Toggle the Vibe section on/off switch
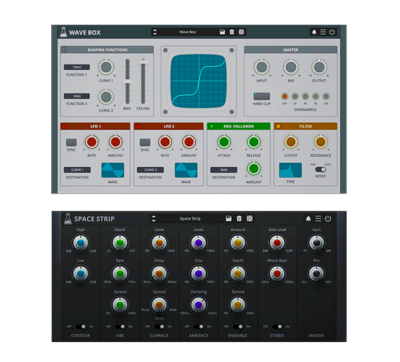The width and height of the screenshot is (400, 362). click(120, 327)
